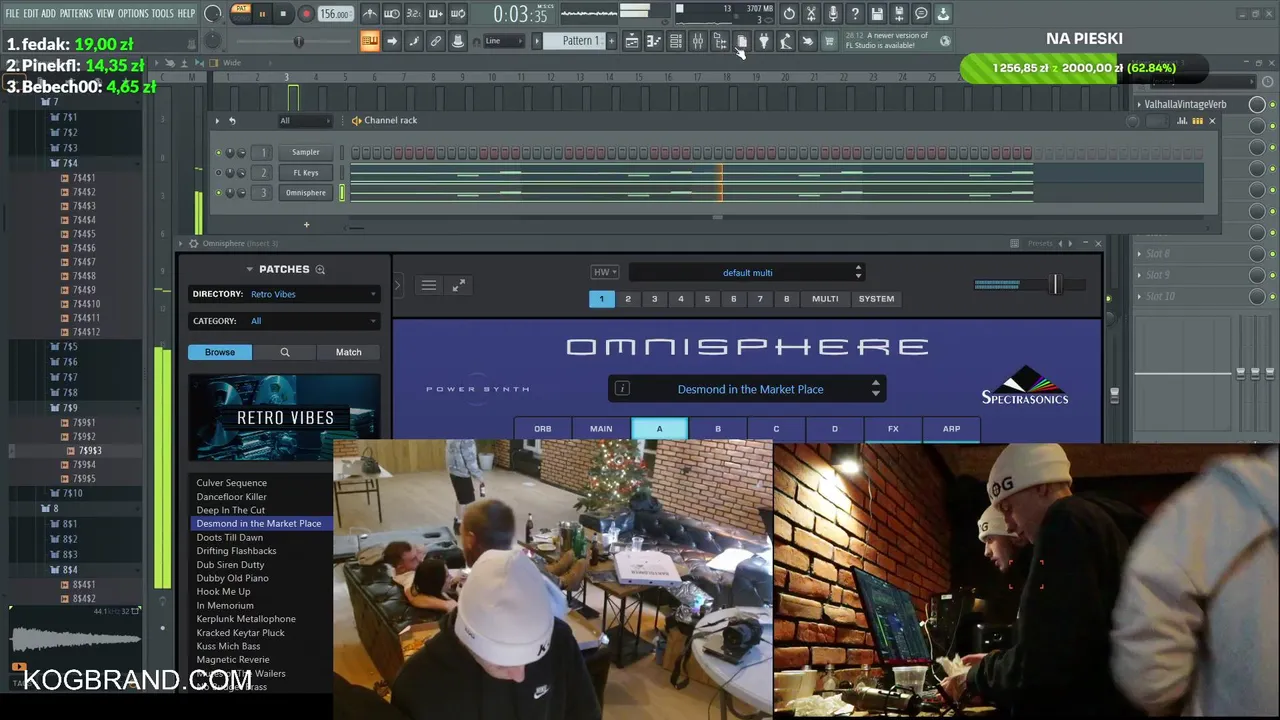Open the 'default multi' dropdown in Omnisphere
This screenshot has height=720, width=1280.
(x=748, y=272)
